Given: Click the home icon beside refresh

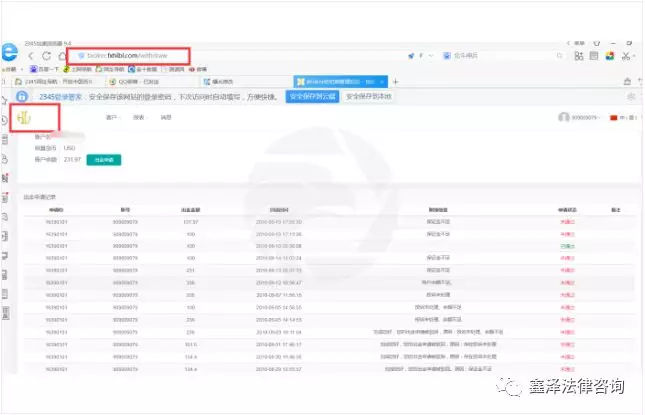Looking at the screenshot, I should [61, 56].
